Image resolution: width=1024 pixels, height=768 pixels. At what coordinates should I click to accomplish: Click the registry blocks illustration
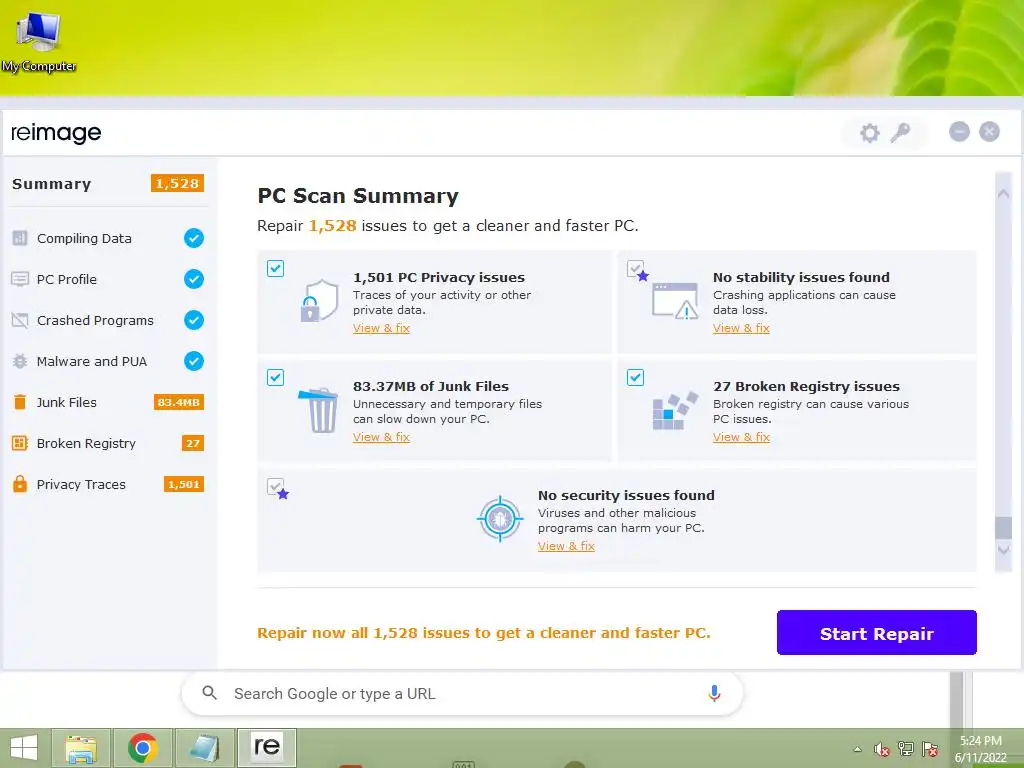675,411
